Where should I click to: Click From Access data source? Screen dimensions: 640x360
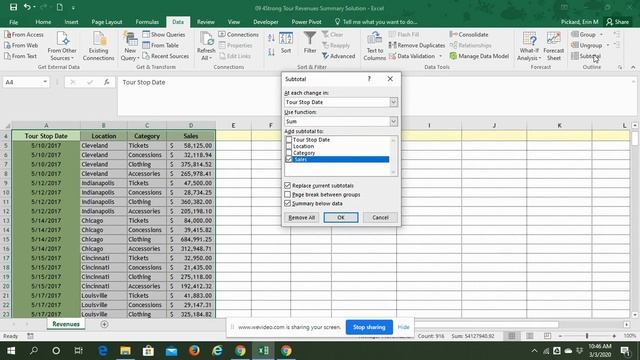pyautogui.click(x=24, y=35)
